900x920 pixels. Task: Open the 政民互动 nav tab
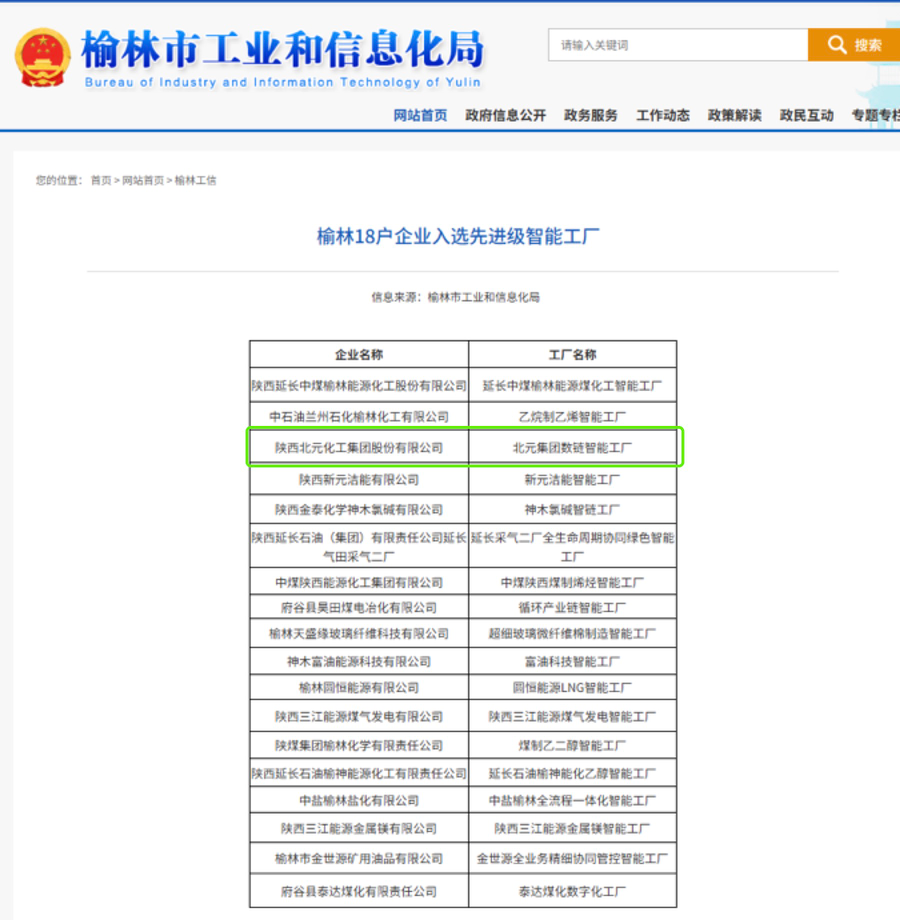pyautogui.click(x=807, y=116)
